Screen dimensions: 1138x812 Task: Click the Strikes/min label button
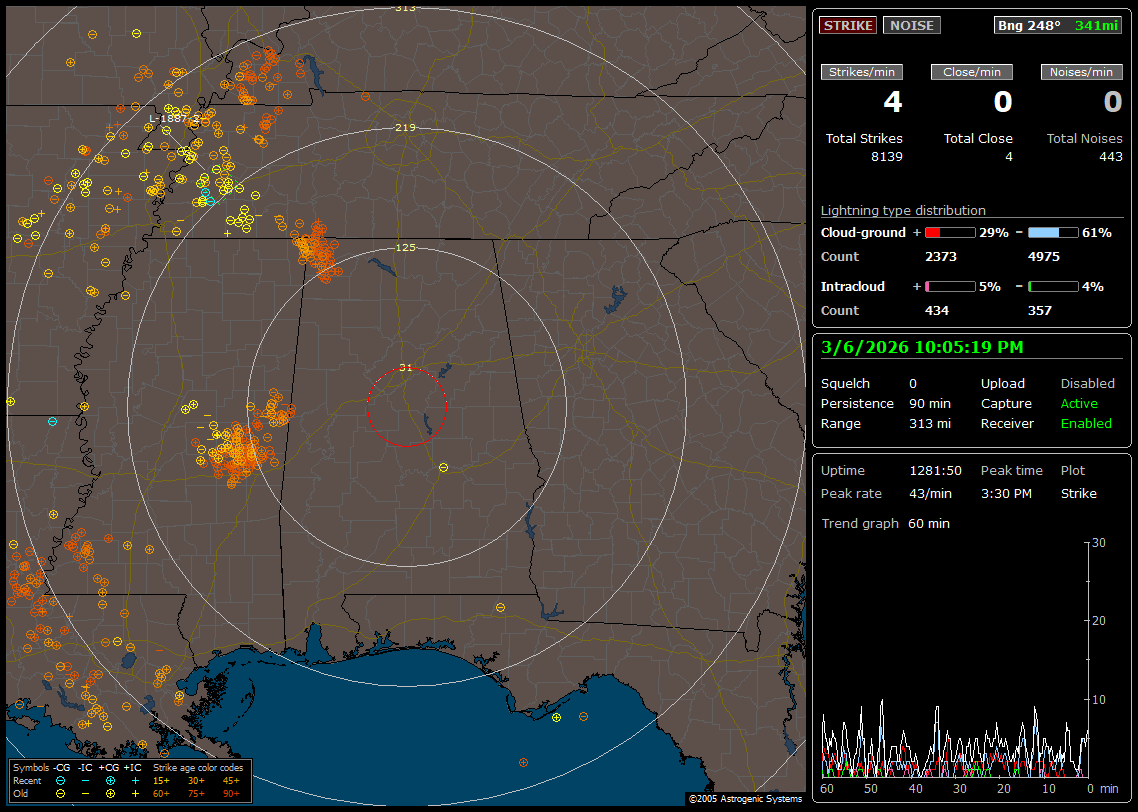861,72
